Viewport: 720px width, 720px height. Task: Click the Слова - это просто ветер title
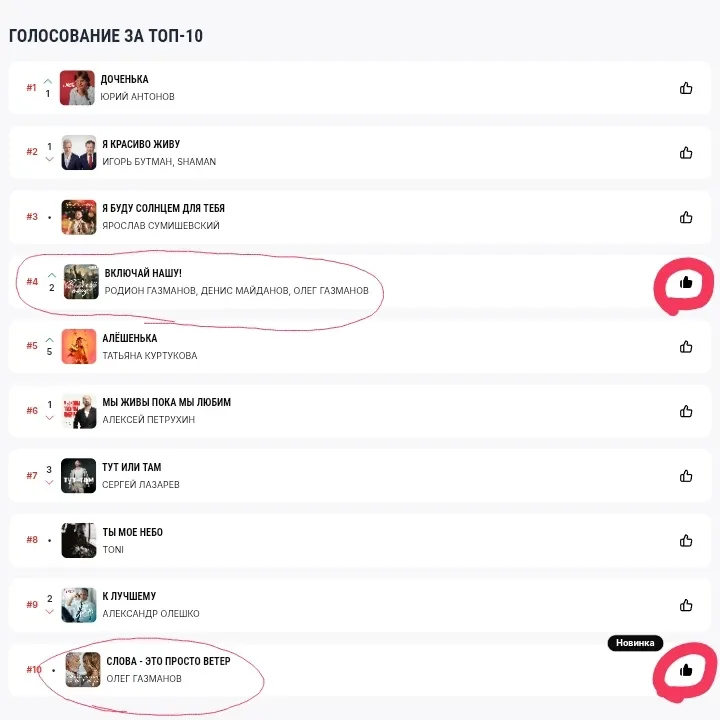pyautogui.click(x=168, y=661)
